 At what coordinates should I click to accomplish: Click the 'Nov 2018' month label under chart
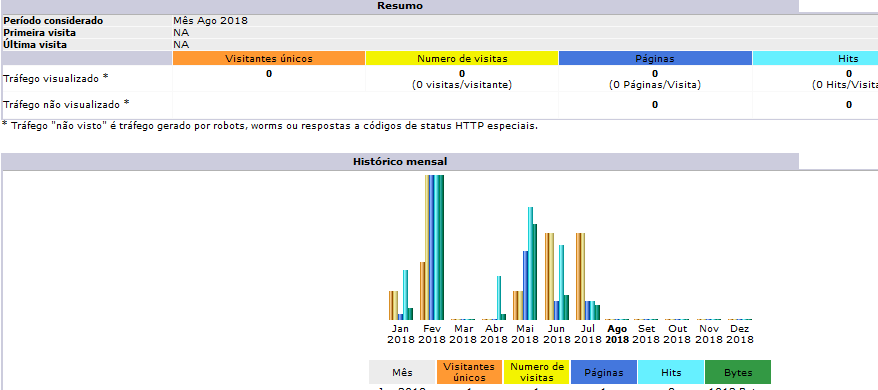708,334
